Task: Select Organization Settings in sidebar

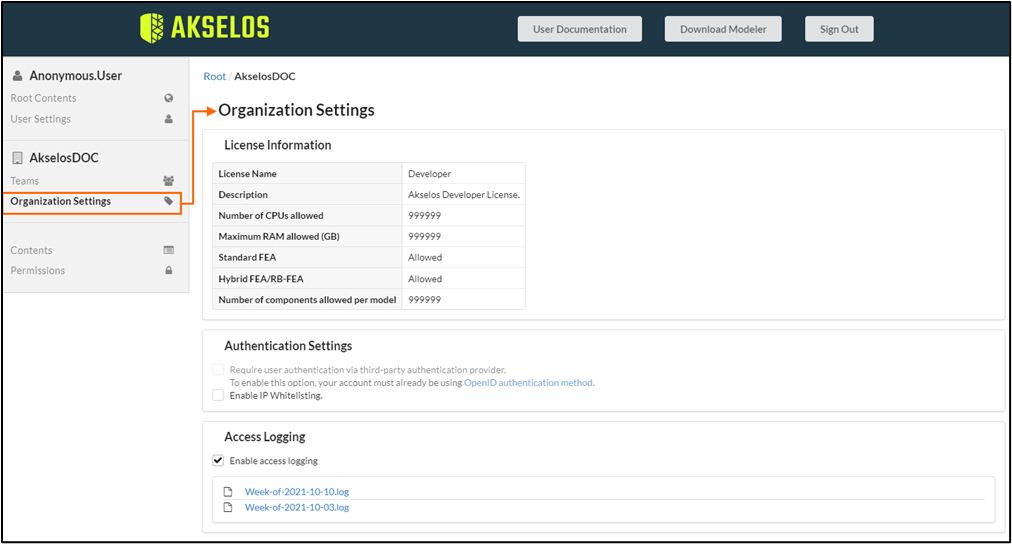Action: (61, 201)
